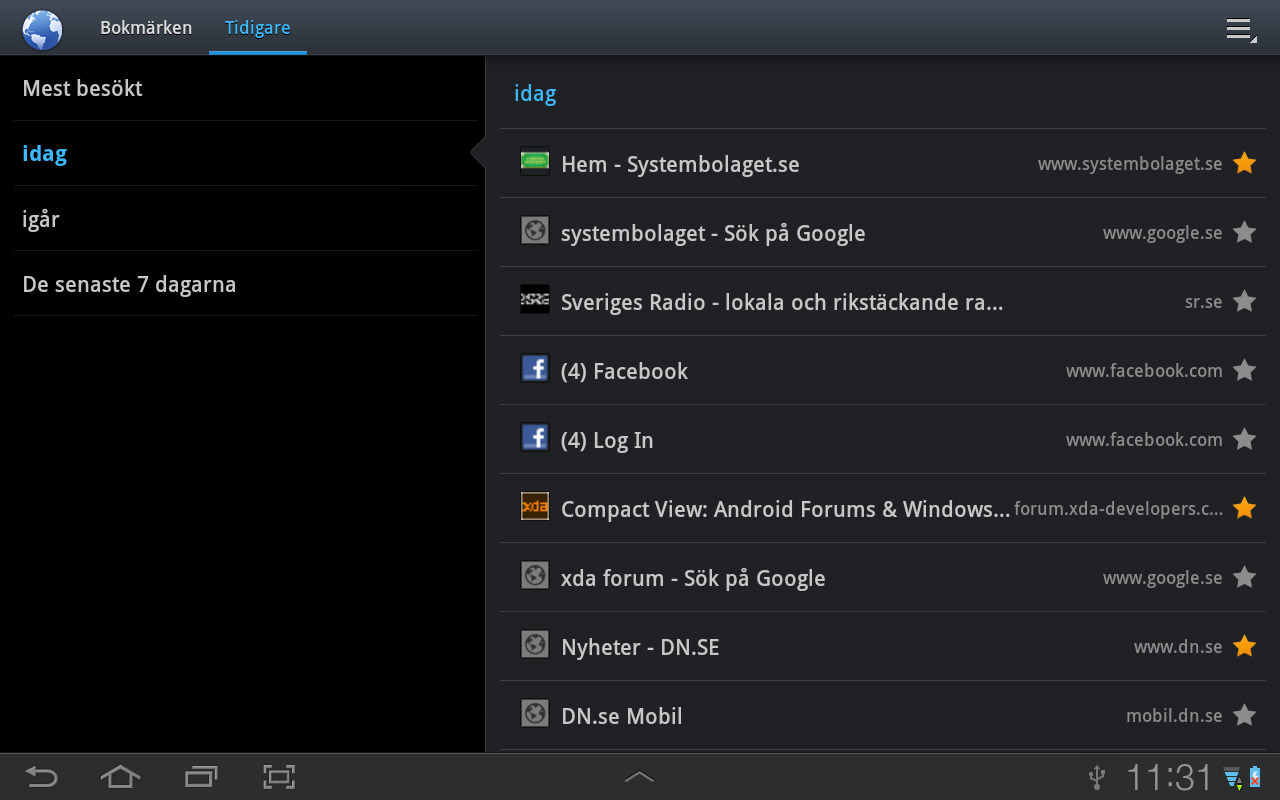Viewport: 1280px width, 800px height.
Task: Open Nyheter - DN.SE entry
Action: click(x=883, y=646)
